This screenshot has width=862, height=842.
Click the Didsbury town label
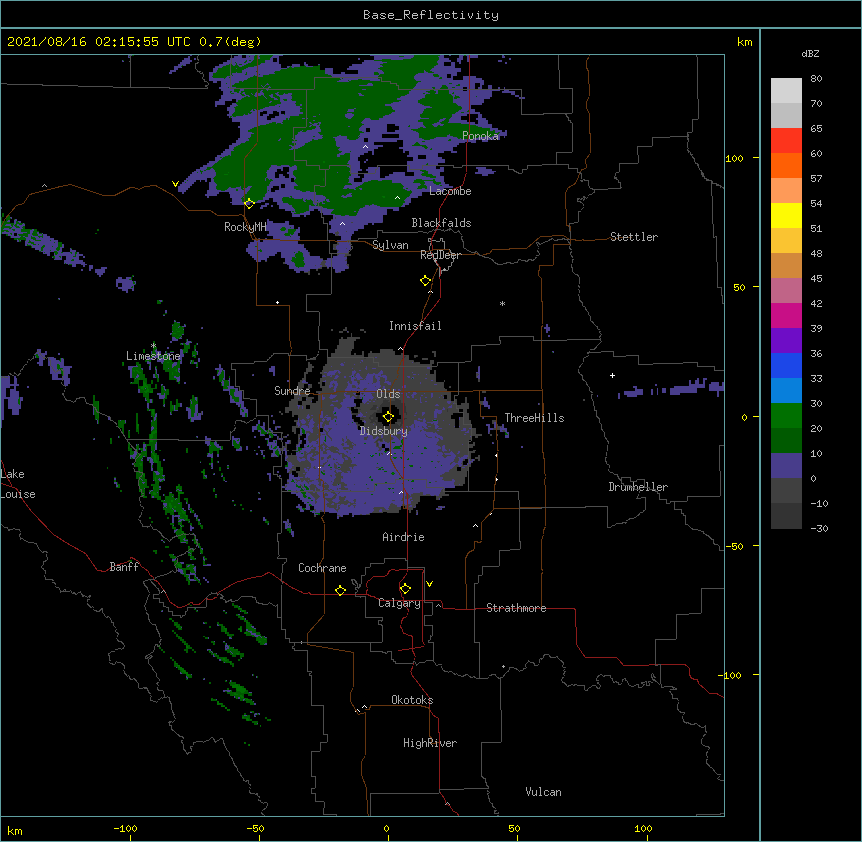(384, 431)
